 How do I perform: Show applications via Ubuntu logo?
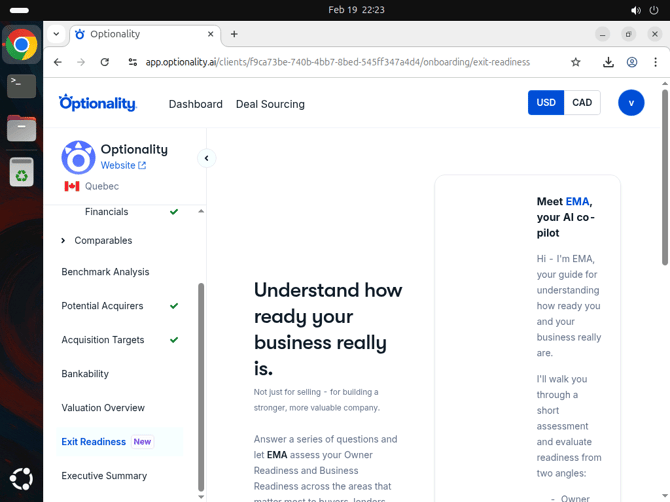(21, 479)
